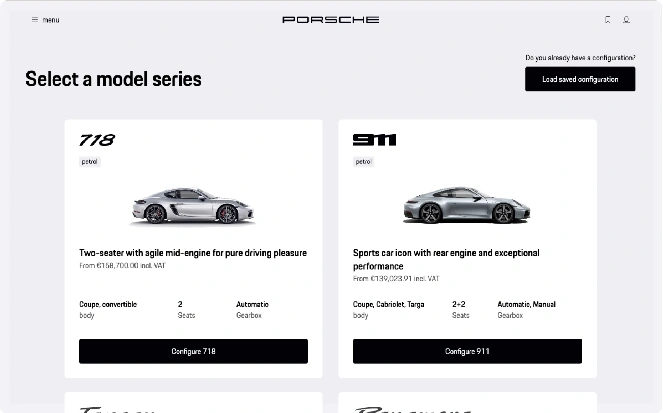This screenshot has height=413, width=663.
Task: Click the menu label in header
Action: click(51, 20)
